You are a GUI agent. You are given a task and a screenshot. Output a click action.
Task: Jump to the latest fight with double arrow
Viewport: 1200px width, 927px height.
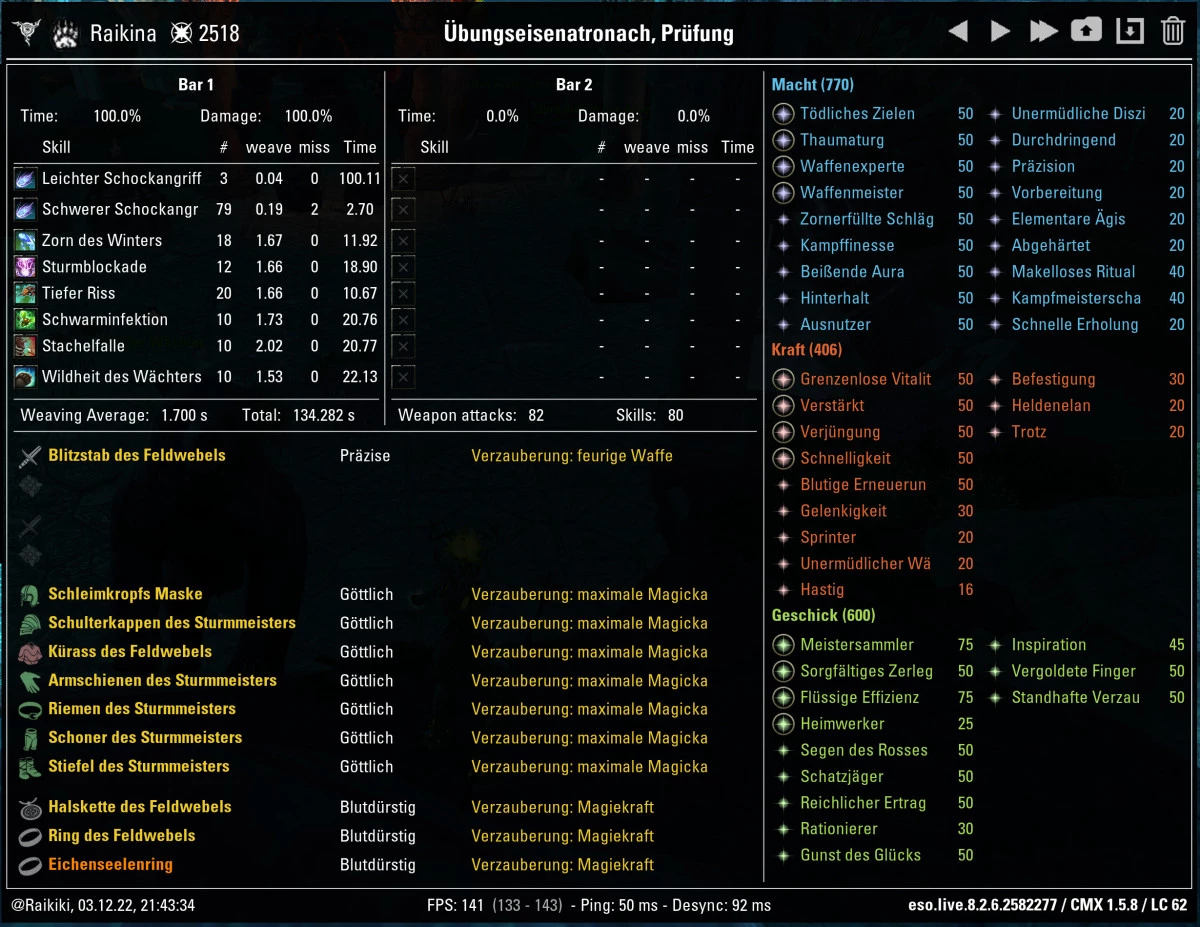coord(1044,32)
